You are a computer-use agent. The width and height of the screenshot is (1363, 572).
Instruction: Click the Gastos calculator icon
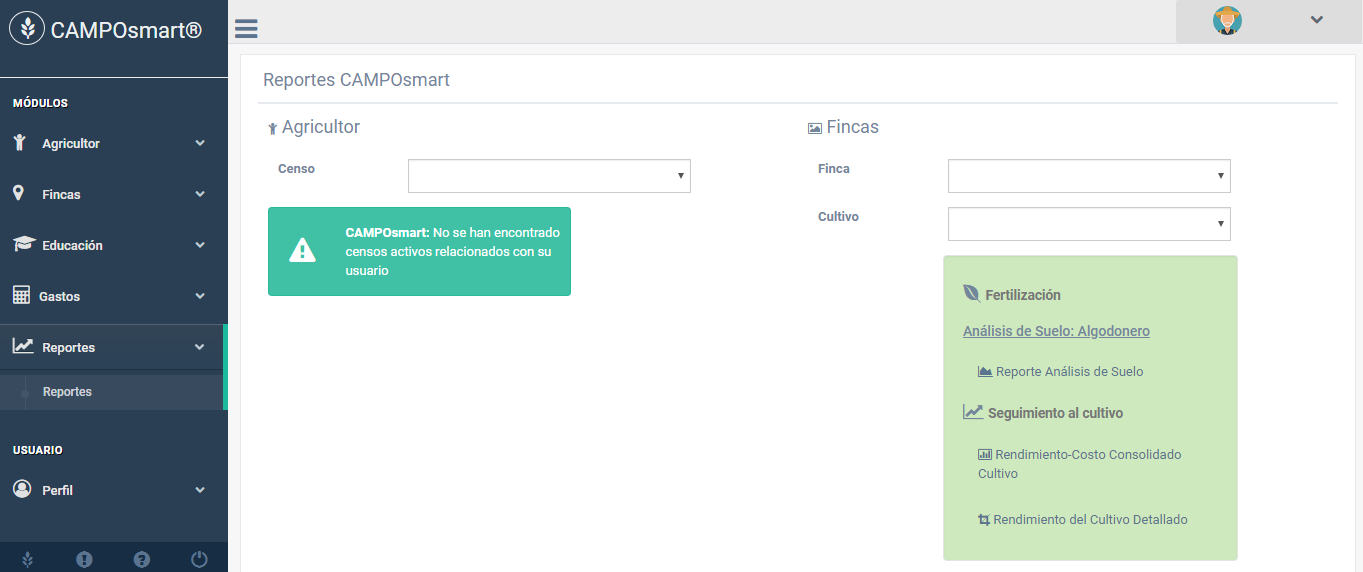(21, 295)
